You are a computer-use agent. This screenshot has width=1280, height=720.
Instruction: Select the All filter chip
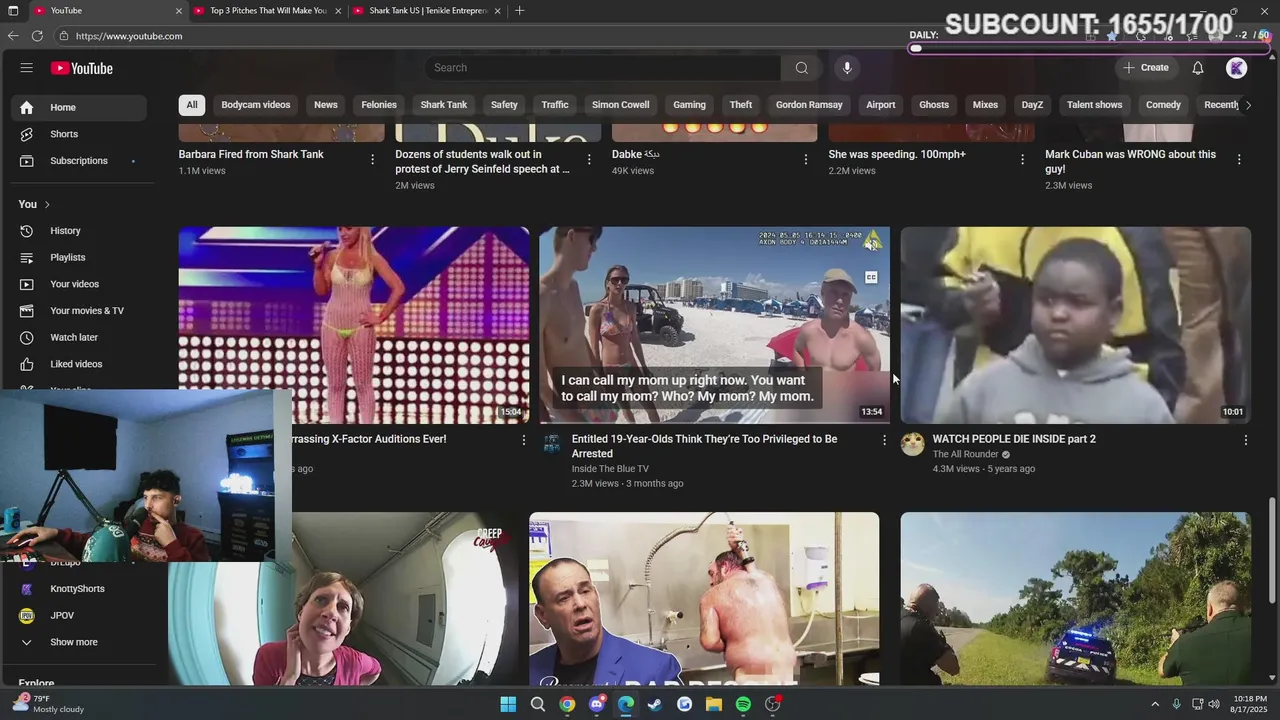click(192, 105)
